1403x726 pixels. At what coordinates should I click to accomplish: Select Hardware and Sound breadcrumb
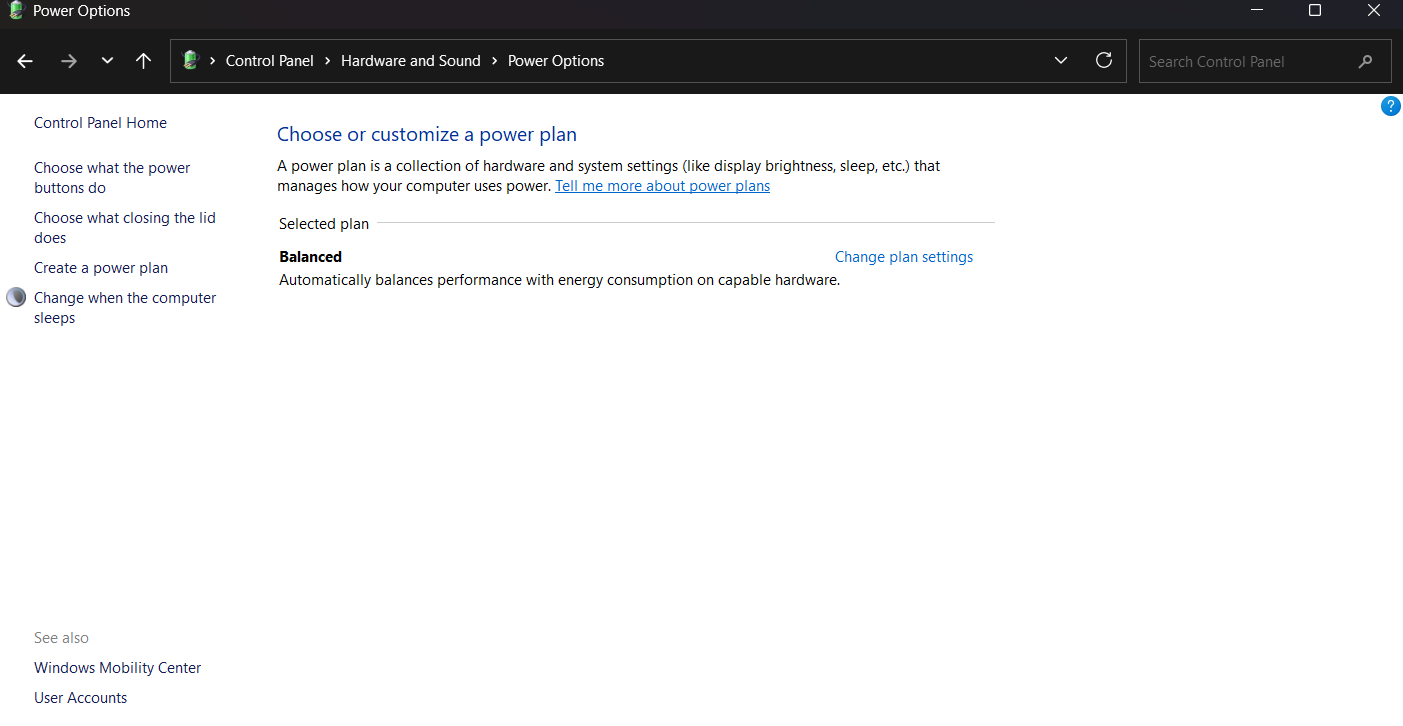pos(411,61)
